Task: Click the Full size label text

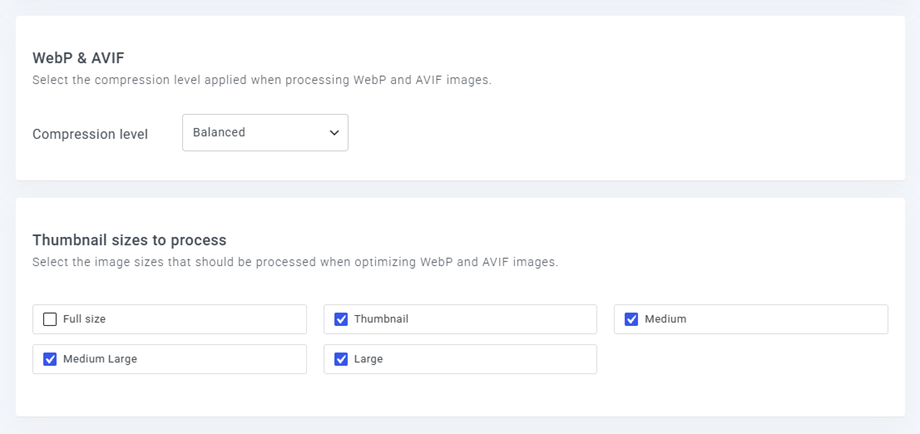Action: point(84,319)
